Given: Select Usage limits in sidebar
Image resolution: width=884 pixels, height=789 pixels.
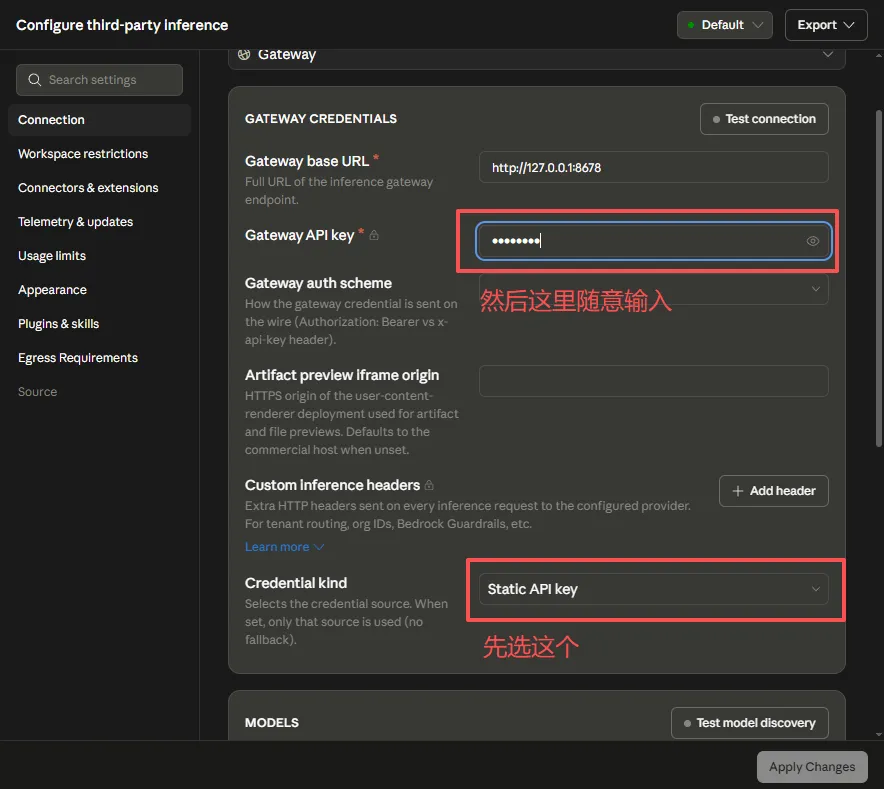Looking at the screenshot, I should tap(52, 256).
